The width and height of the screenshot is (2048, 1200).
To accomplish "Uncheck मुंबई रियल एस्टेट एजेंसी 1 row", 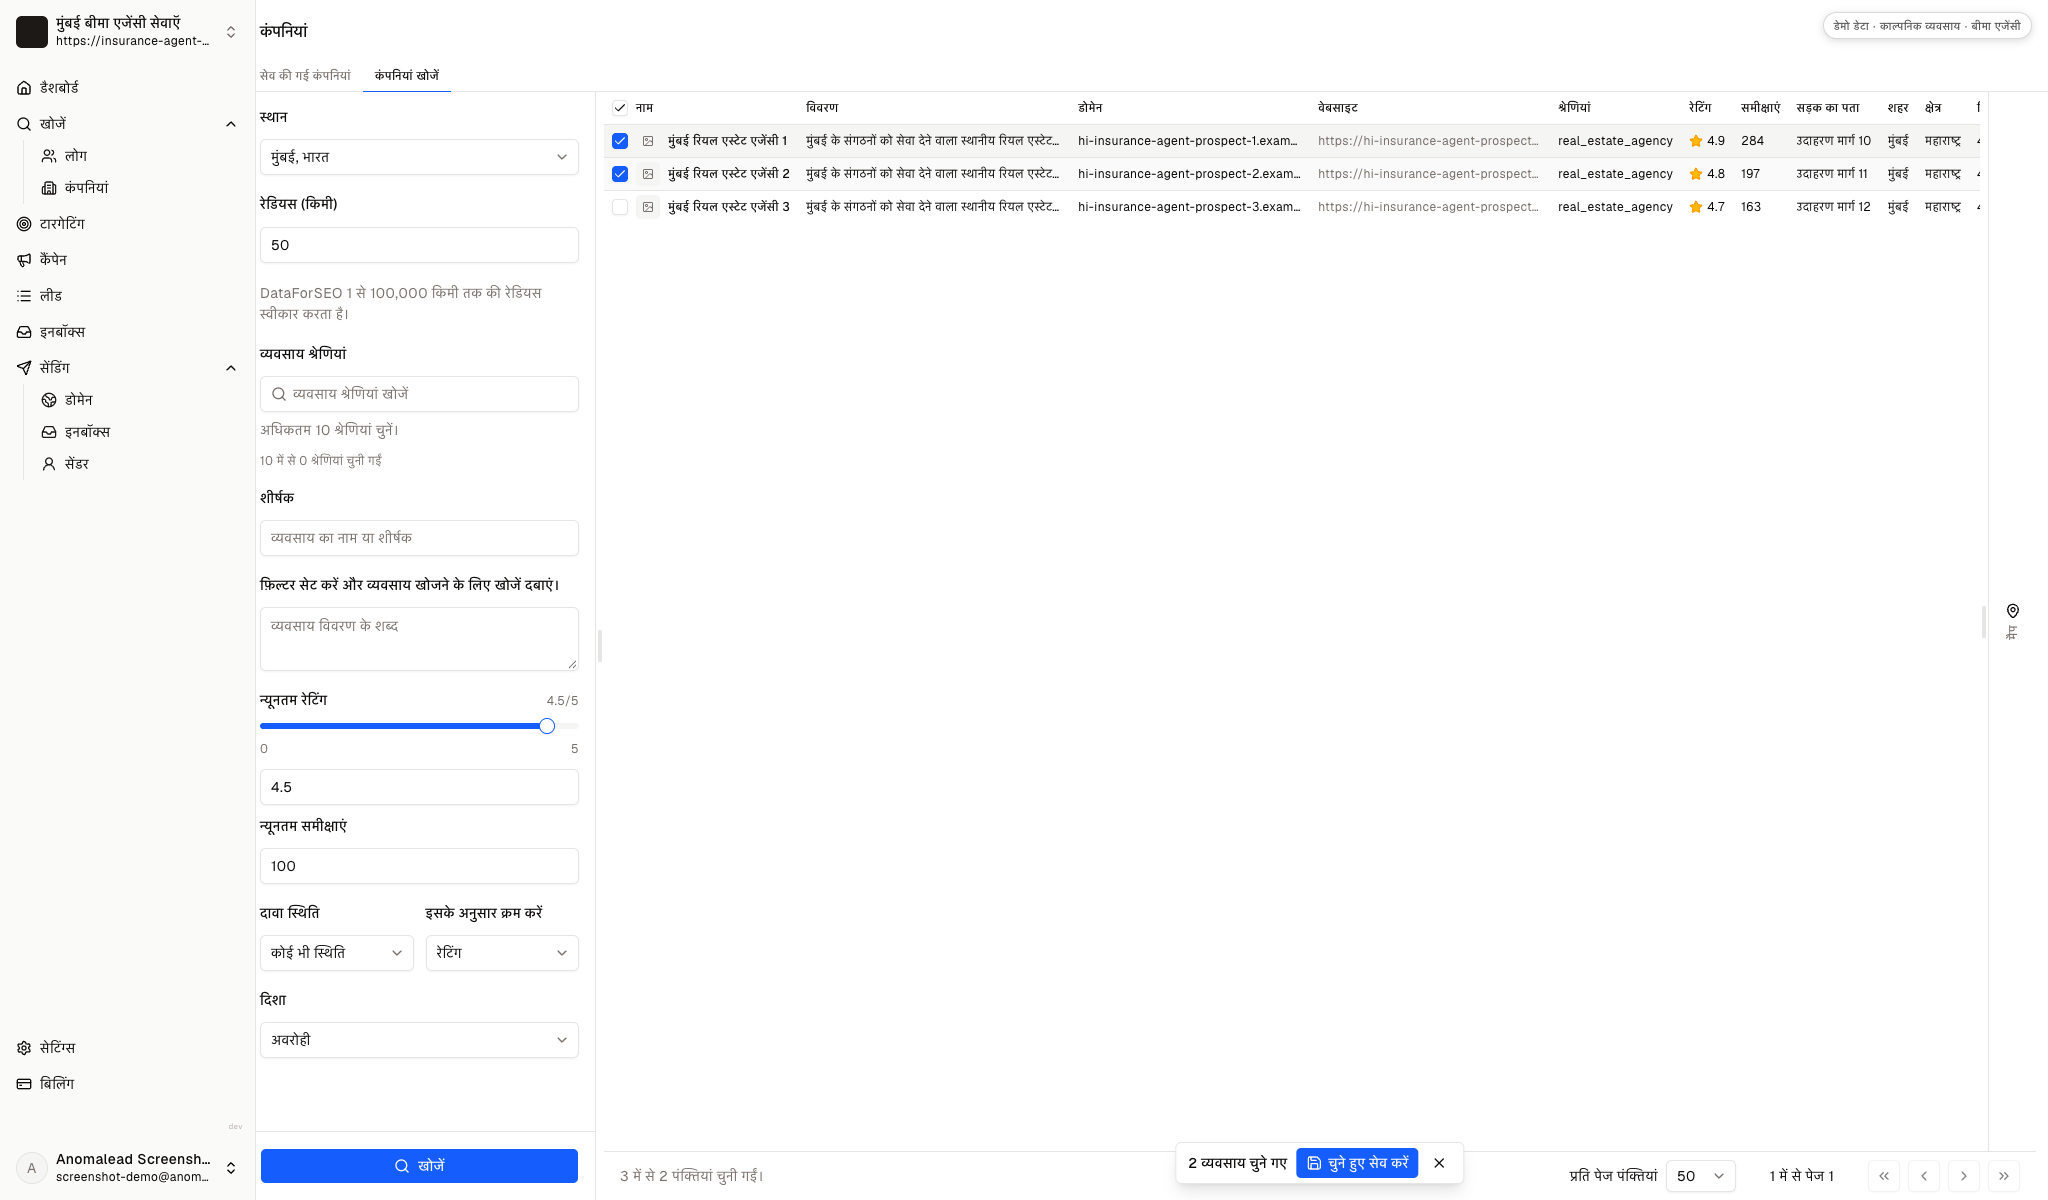I will [x=620, y=141].
